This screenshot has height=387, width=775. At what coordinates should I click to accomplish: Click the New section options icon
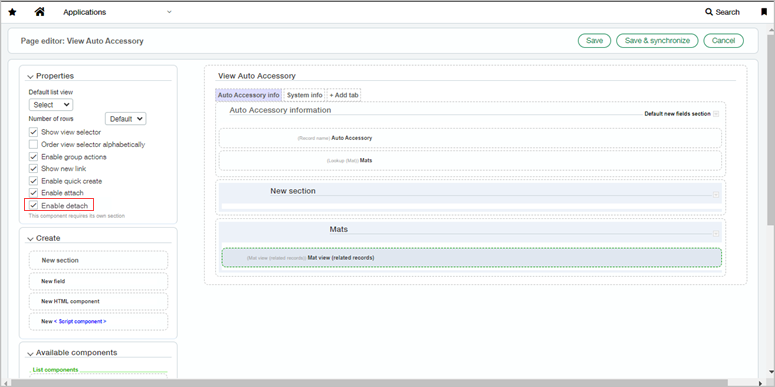716,195
